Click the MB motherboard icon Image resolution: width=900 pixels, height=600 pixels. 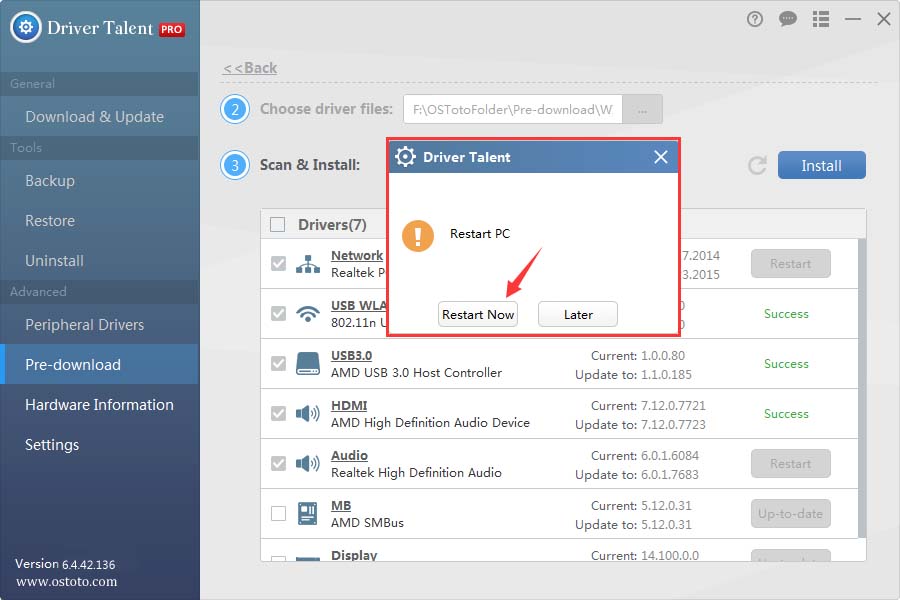(308, 513)
